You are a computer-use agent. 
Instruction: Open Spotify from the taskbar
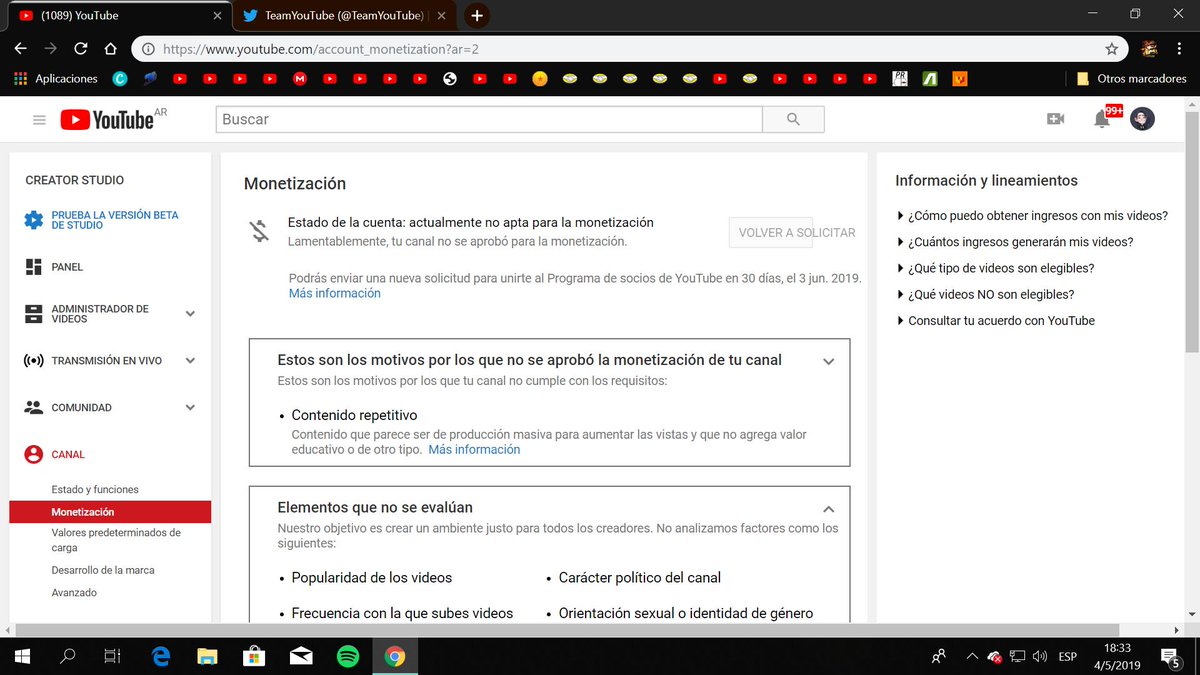tap(347, 656)
